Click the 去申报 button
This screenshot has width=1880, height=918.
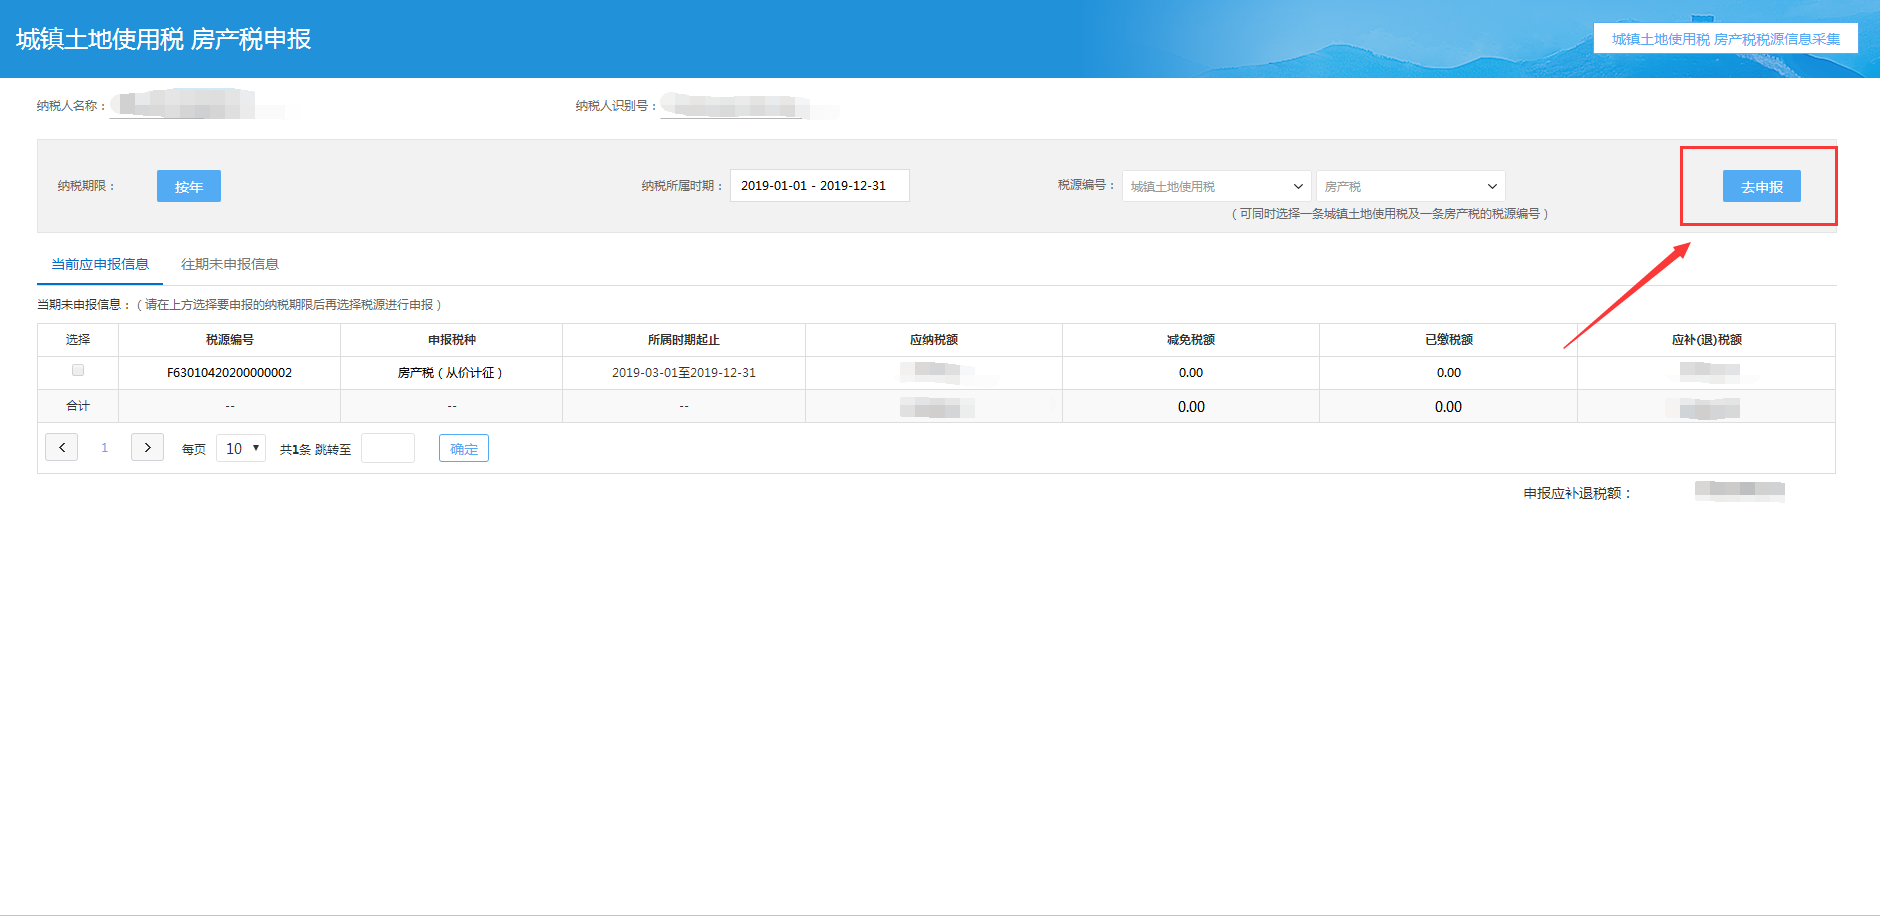pyautogui.click(x=1761, y=185)
